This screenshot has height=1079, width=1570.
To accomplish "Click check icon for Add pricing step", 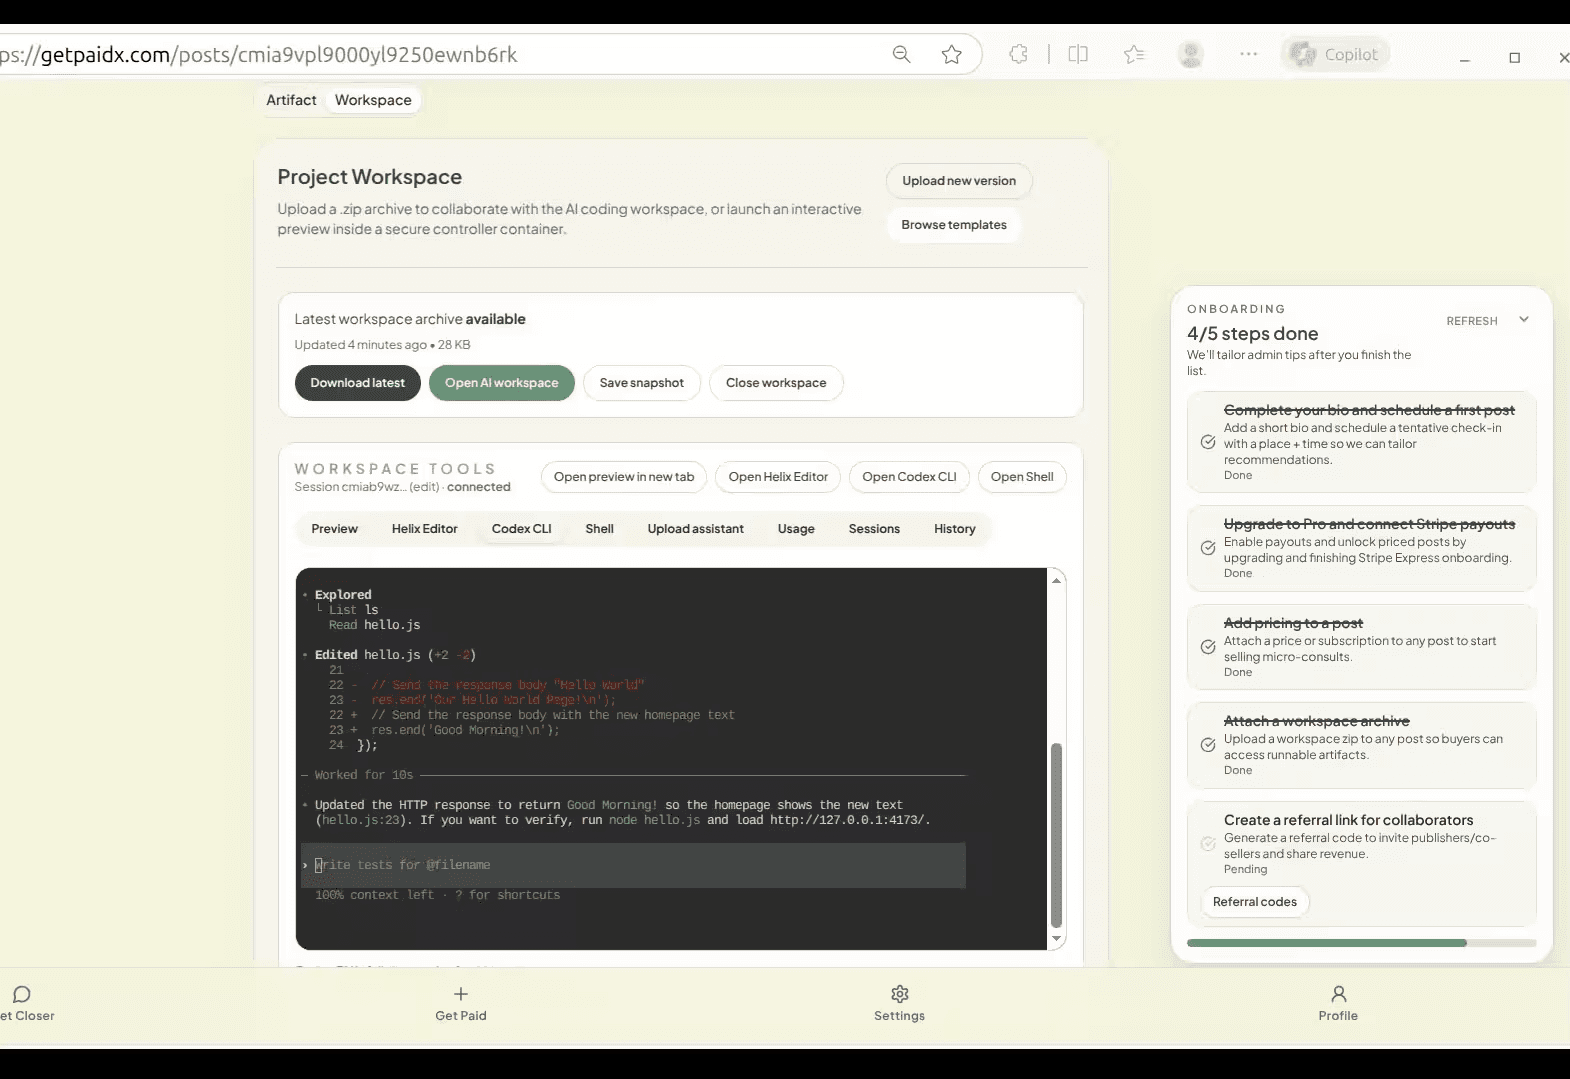I will pyautogui.click(x=1208, y=647).
